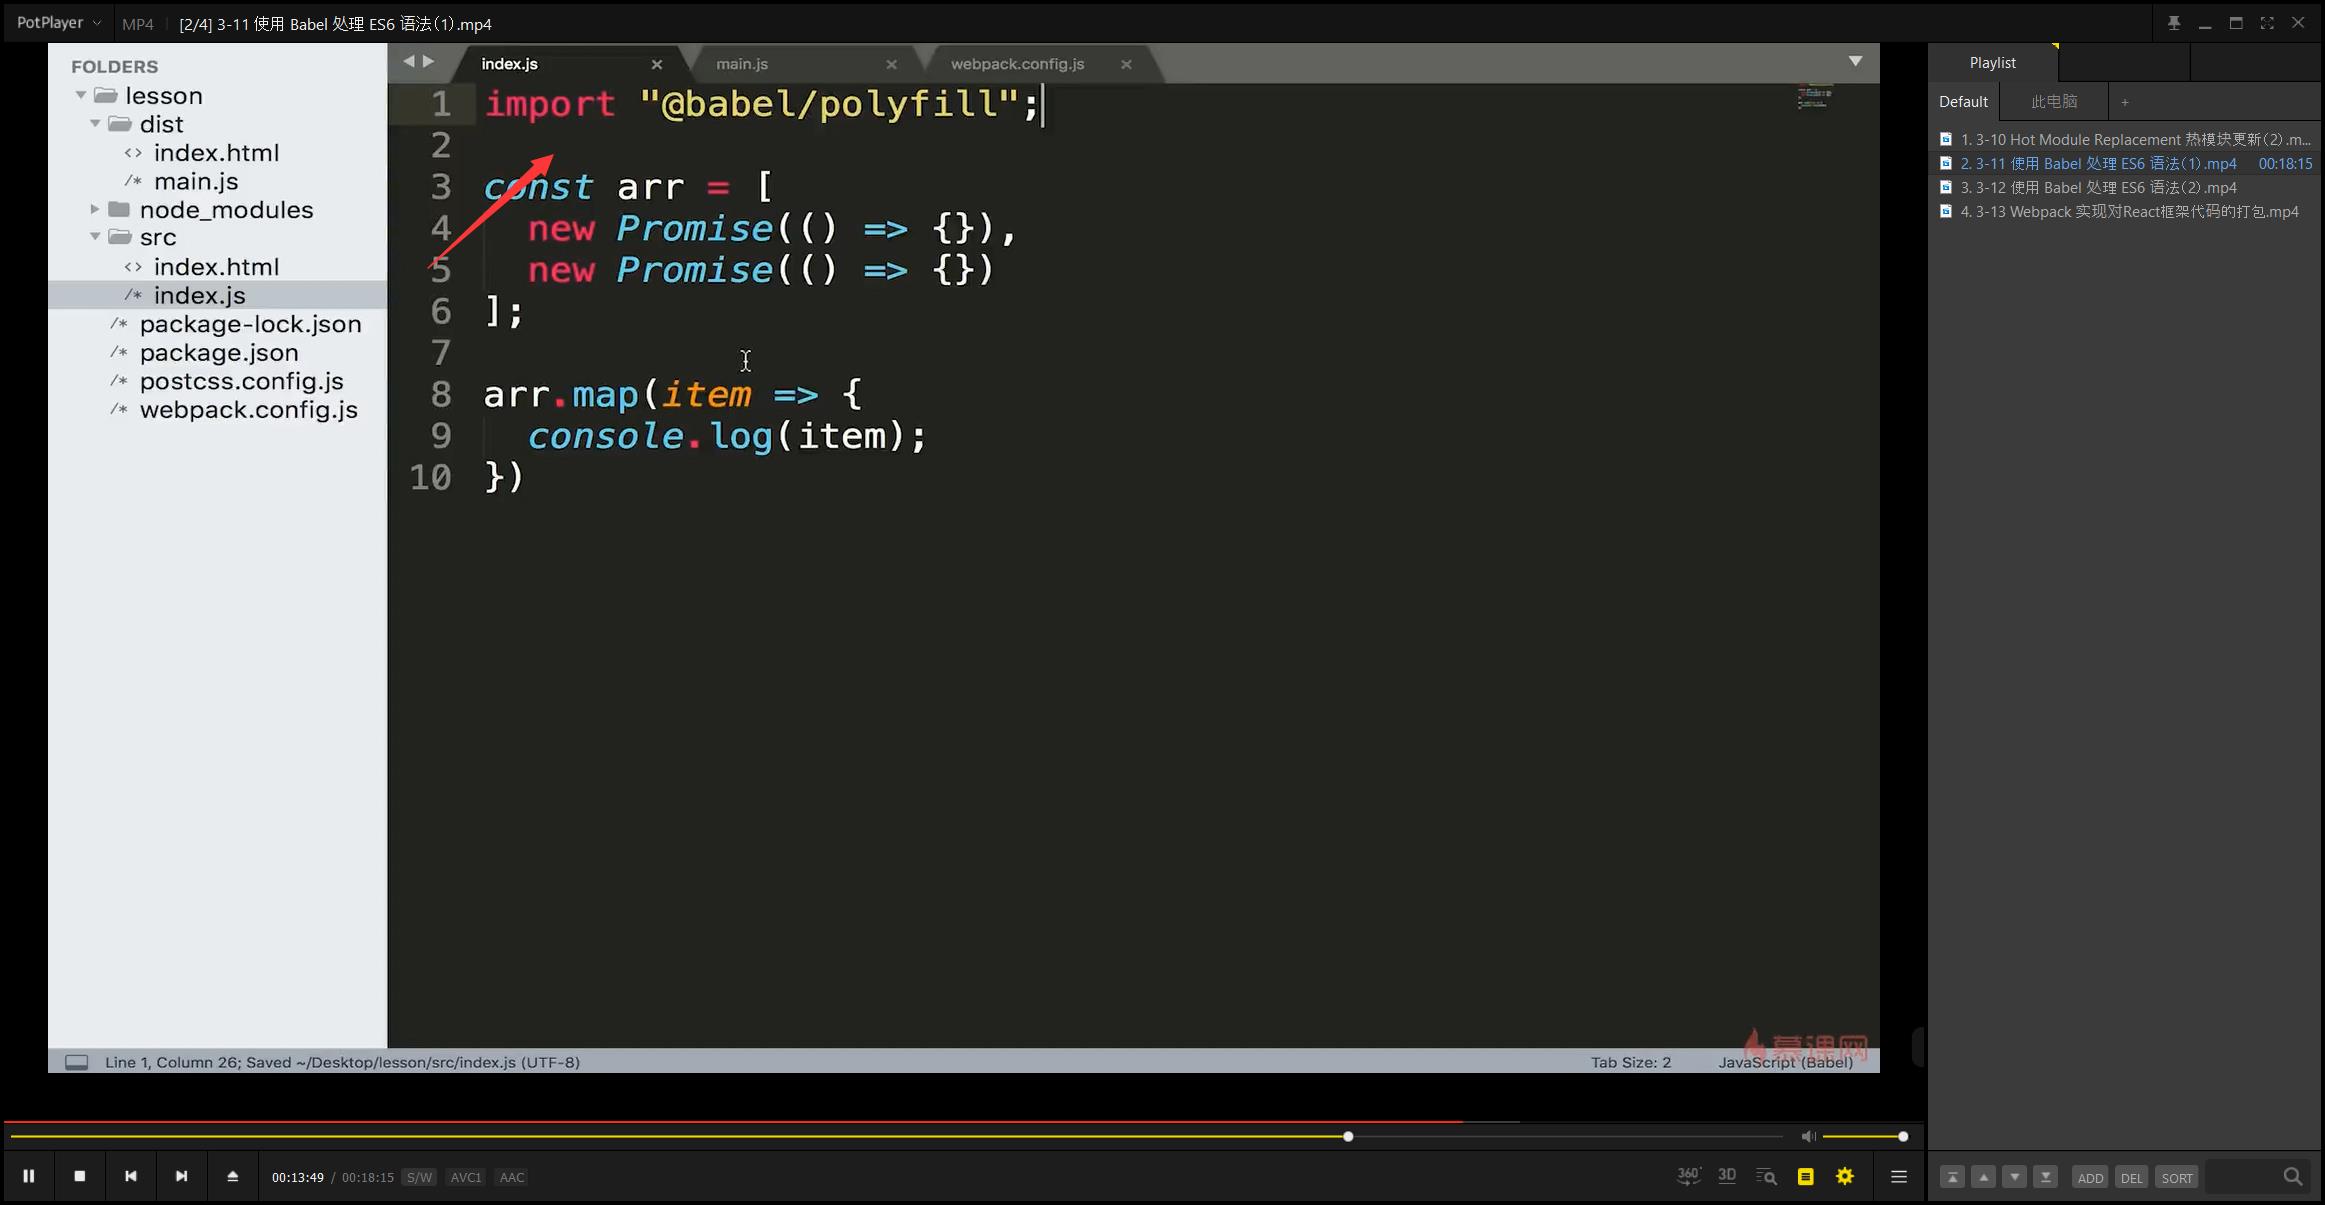Screen dimensions: 2325x1205
Task: Click the SORT button in the playlist
Action: [x=2177, y=1178]
